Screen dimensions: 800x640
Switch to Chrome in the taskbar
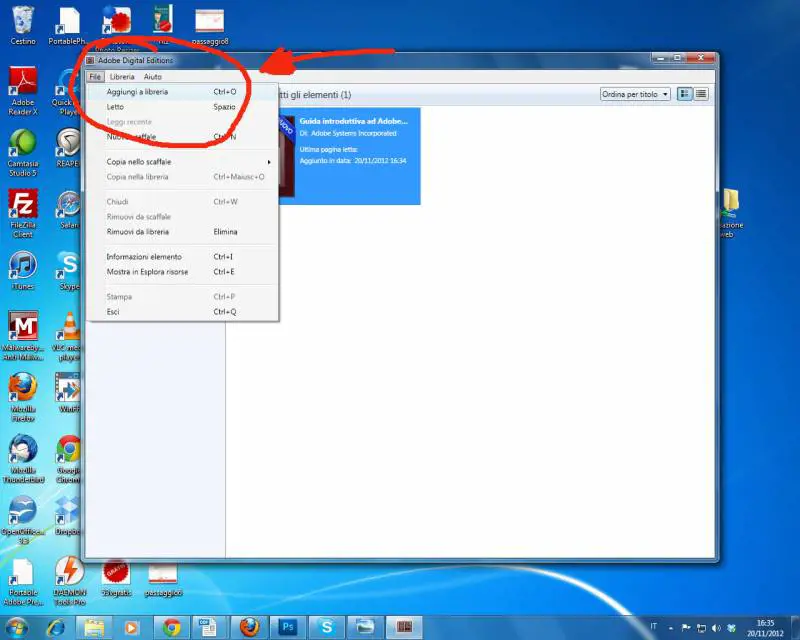click(x=171, y=627)
